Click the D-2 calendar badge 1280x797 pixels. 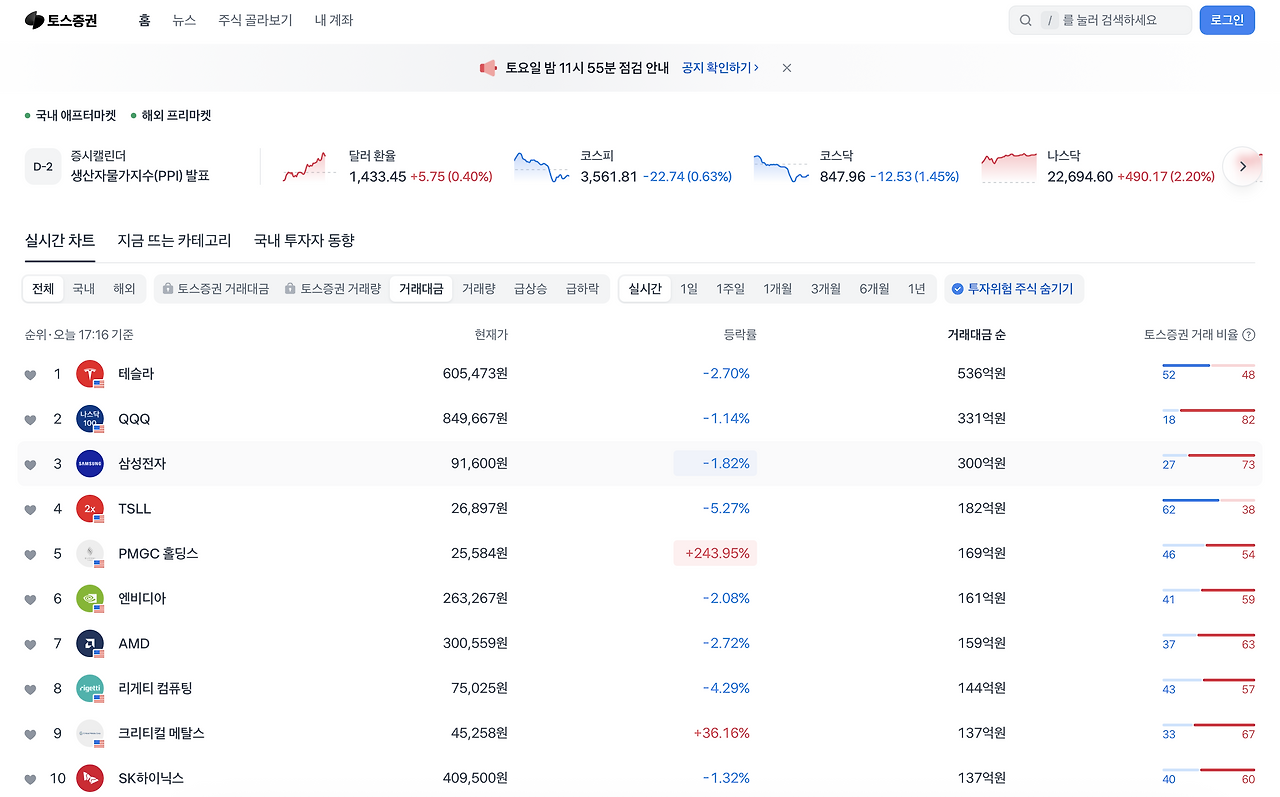pyautogui.click(x=43, y=166)
